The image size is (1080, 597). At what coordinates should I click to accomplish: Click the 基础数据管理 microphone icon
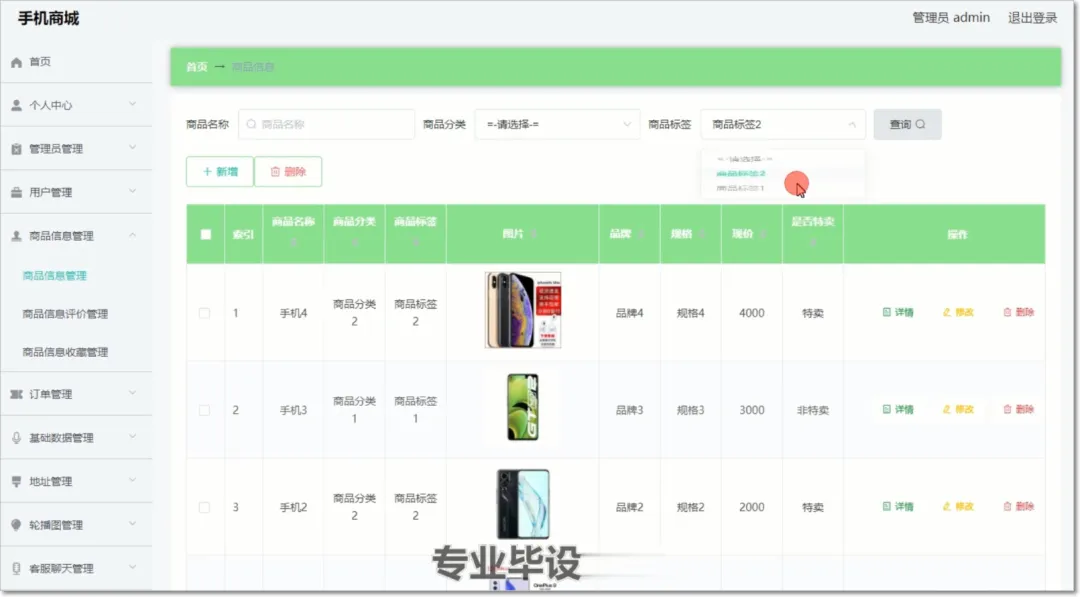click(x=17, y=437)
